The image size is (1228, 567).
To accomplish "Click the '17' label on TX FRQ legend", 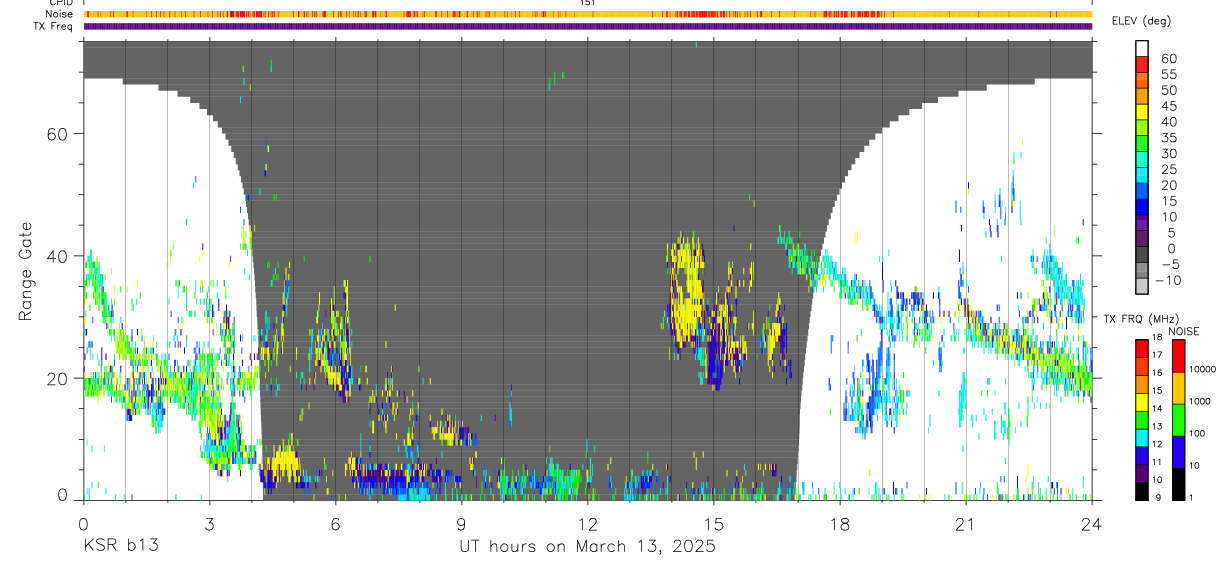I will [1155, 355].
